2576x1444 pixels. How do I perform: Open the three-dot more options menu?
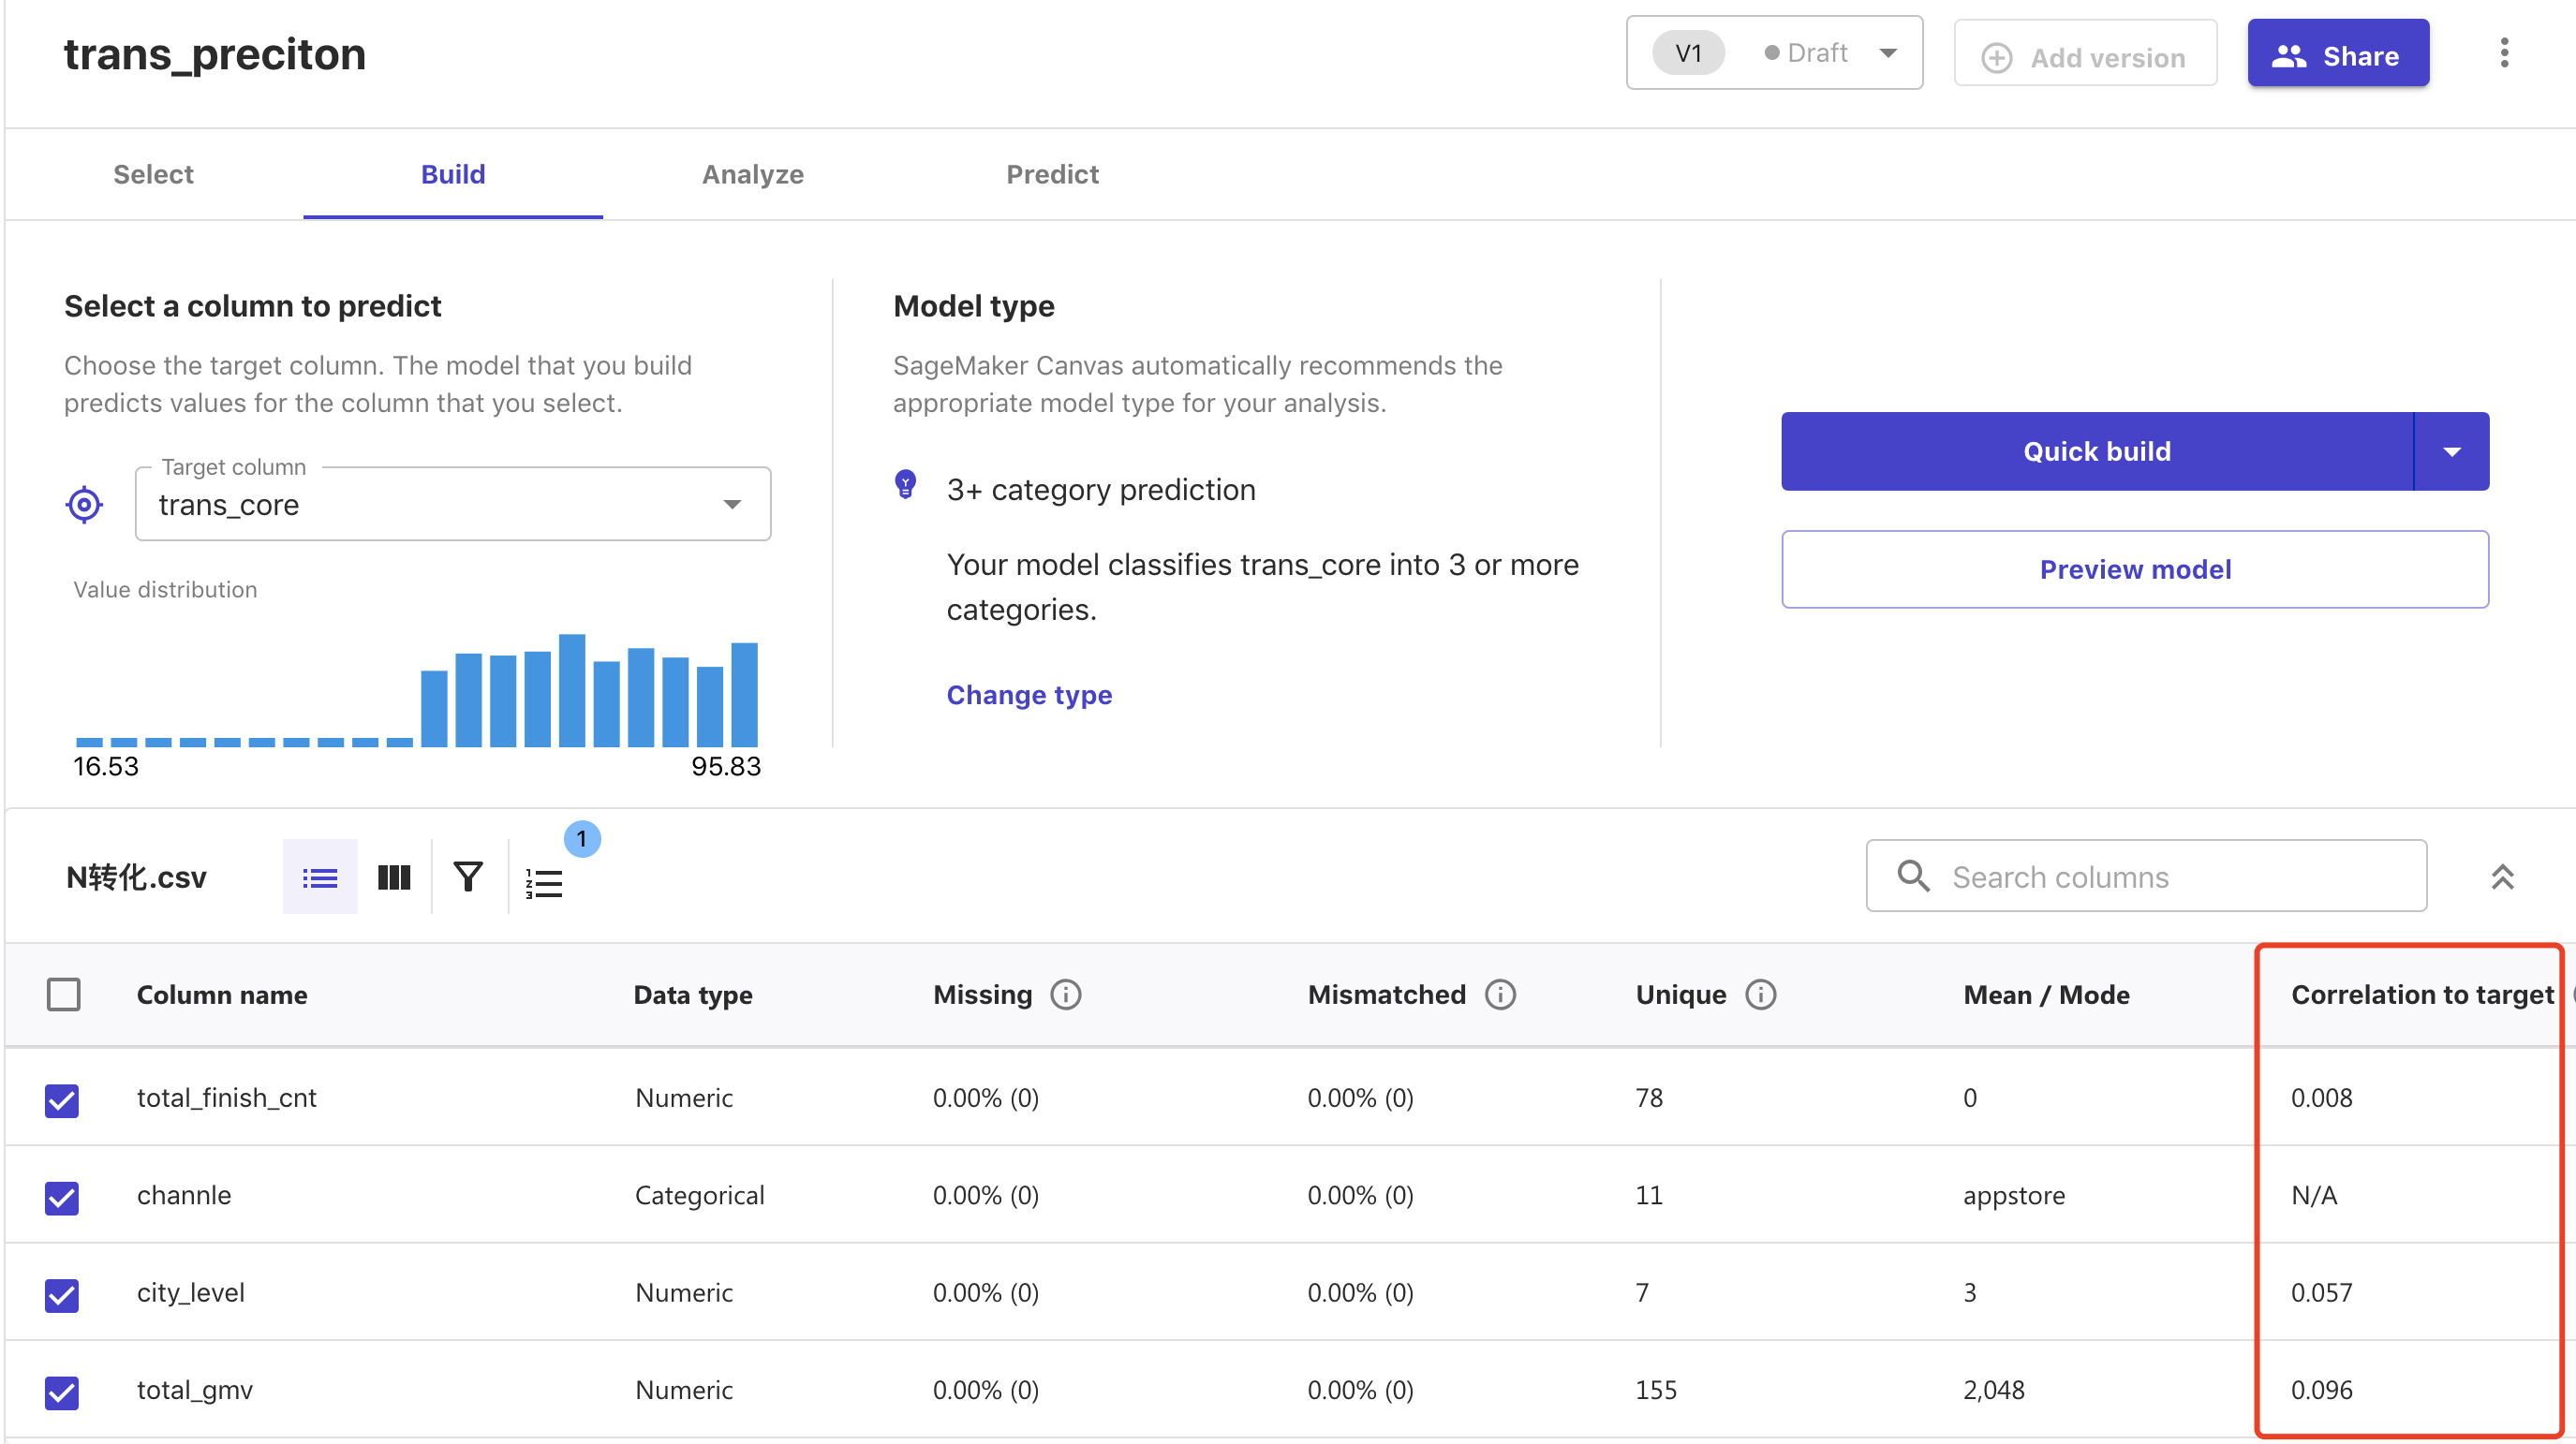point(2504,53)
